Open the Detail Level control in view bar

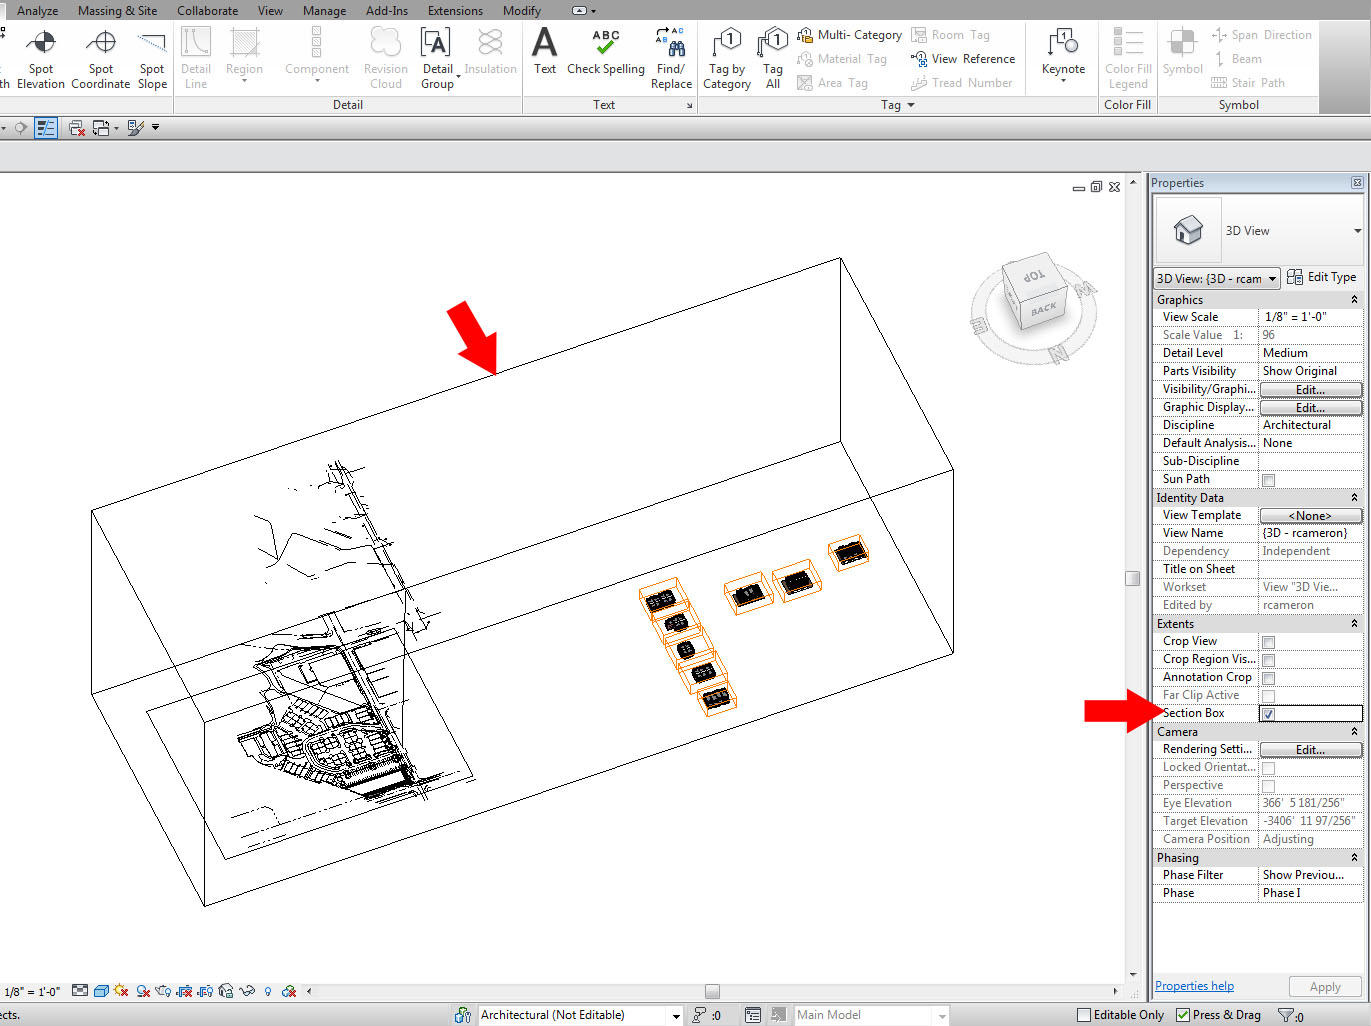pos(80,991)
